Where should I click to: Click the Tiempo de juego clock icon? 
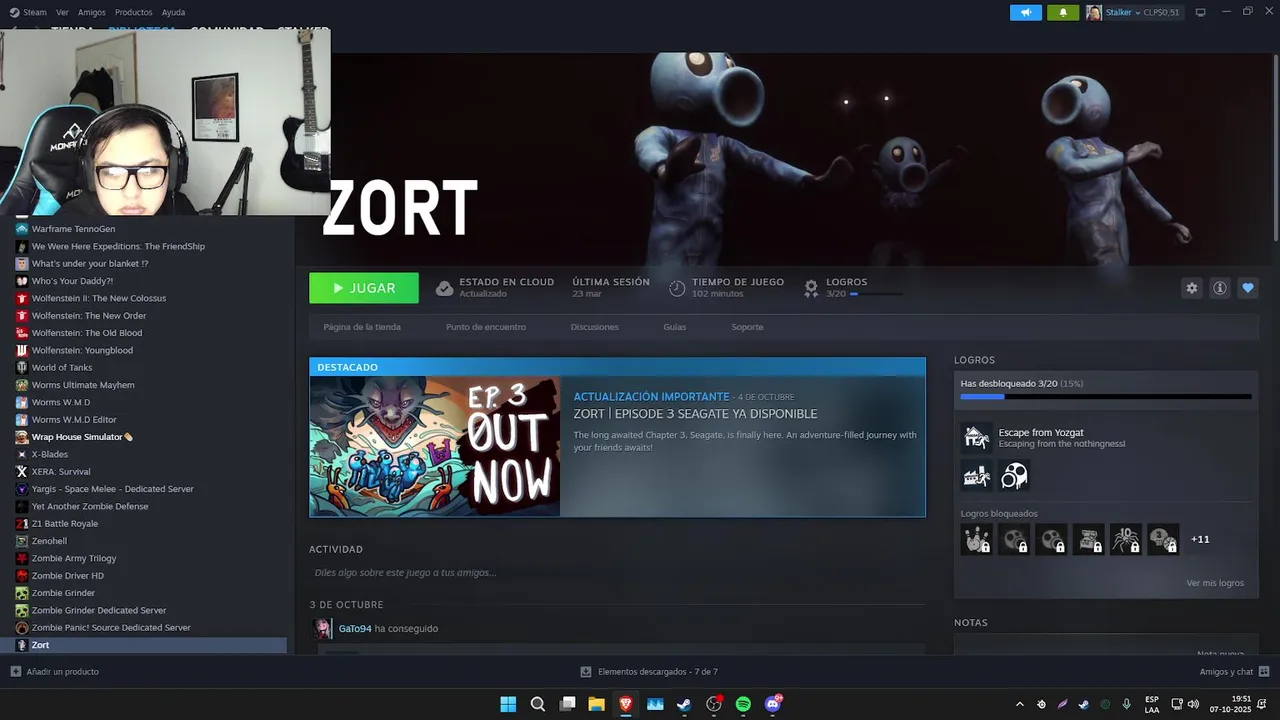tap(677, 288)
